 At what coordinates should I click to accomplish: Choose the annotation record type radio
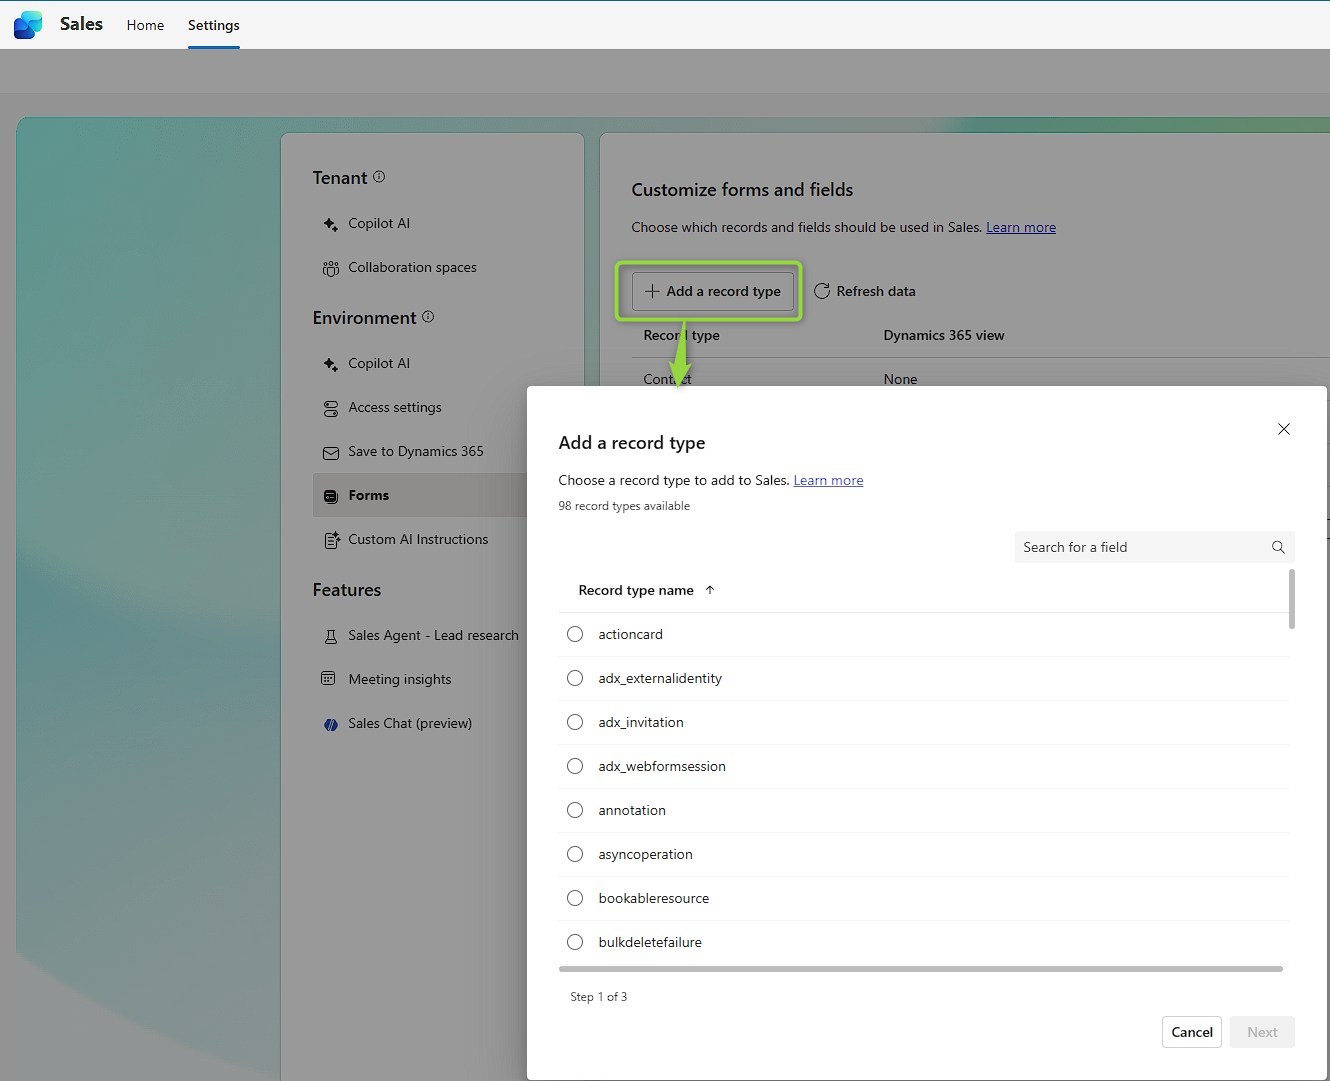(x=575, y=810)
